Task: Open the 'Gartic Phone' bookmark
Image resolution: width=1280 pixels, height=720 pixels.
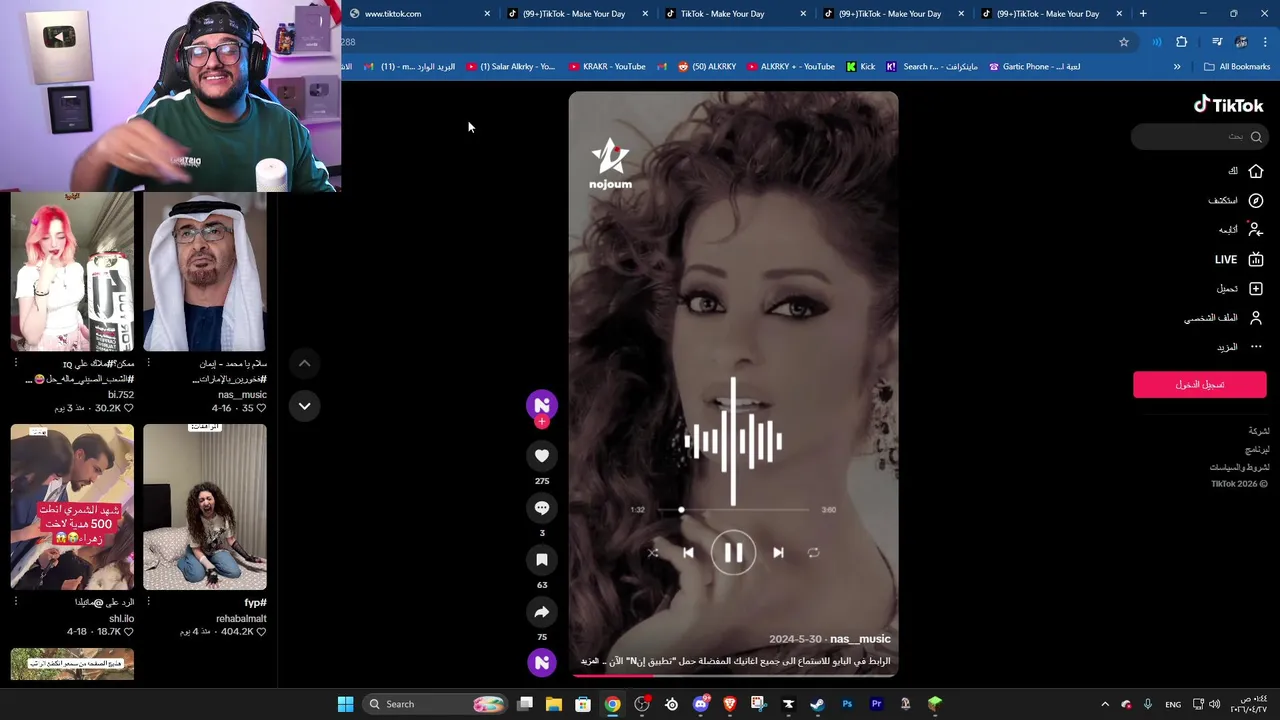Action: [1034, 67]
